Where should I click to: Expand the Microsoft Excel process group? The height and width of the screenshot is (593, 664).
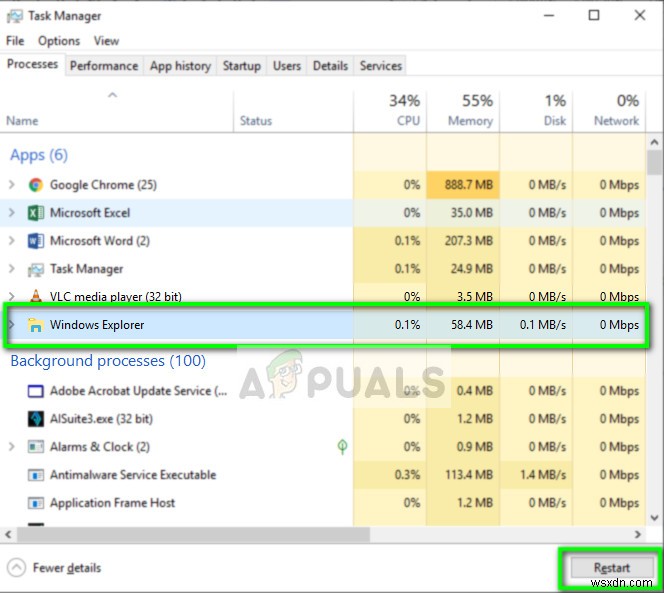[12, 213]
